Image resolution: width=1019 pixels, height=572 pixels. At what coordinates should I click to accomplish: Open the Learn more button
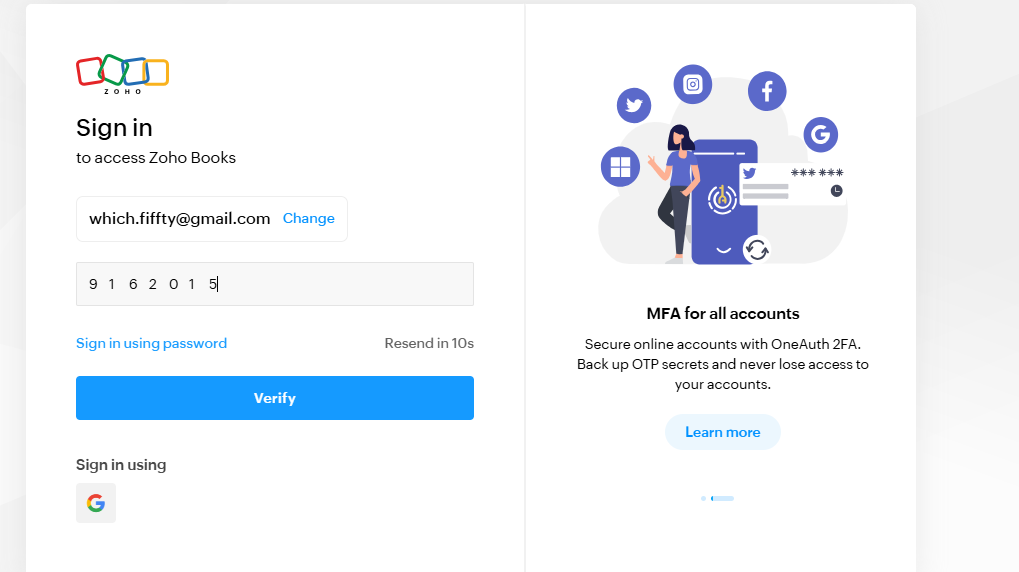(x=722, y=432)
